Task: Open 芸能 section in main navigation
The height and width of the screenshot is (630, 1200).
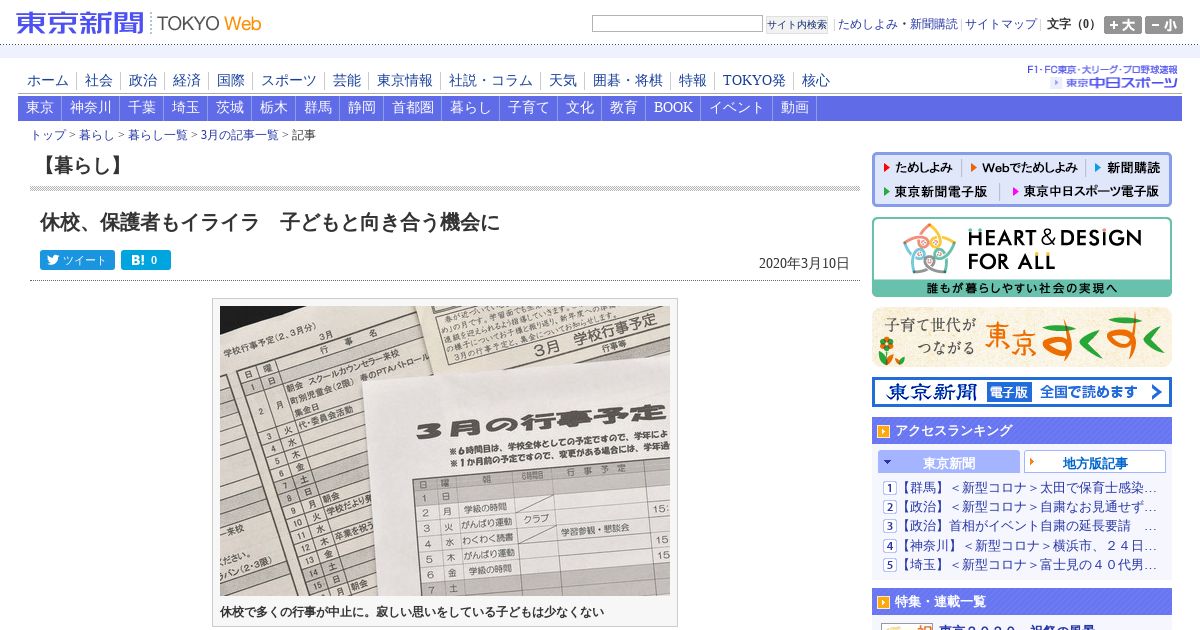Action: pyautogui.click(x=347, y=81)
